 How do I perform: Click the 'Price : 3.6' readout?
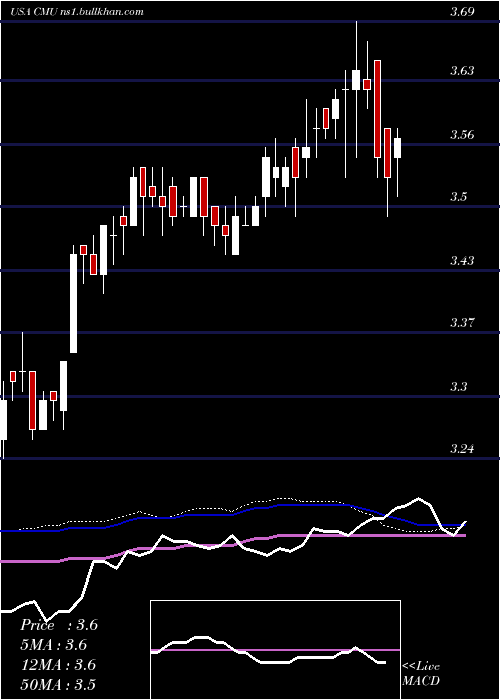coord(58,625)
